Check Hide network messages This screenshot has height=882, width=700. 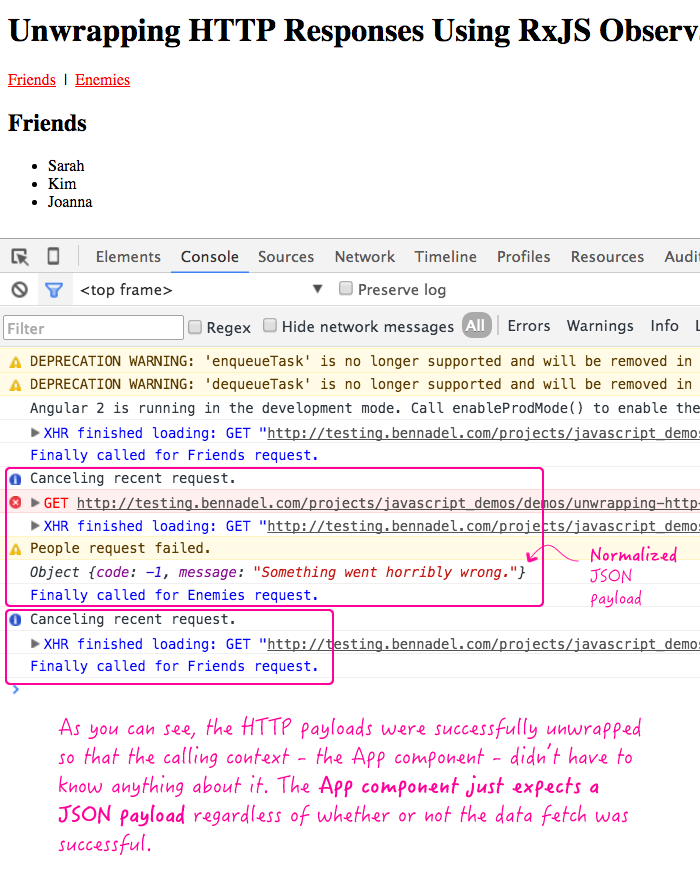[270, 325]
